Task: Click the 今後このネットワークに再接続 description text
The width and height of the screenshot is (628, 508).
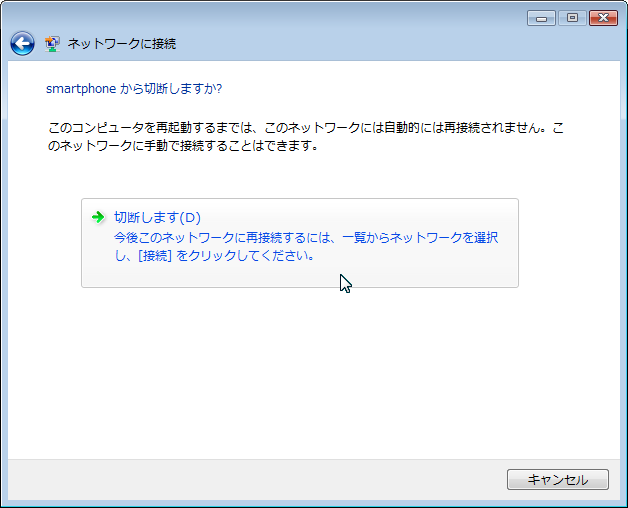Action: [x=306, y=246]
